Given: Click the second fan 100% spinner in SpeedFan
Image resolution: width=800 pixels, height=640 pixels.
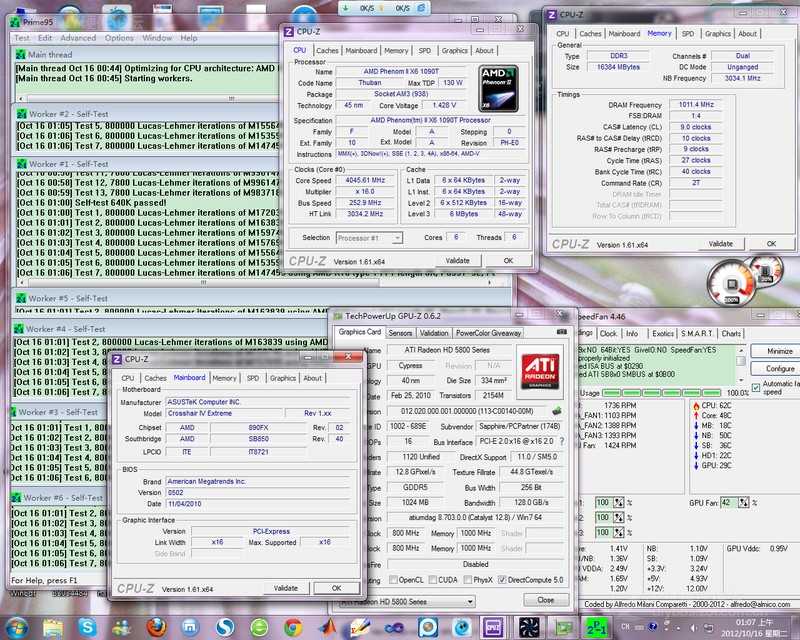Looking at the screenshot, I should (618, 518).
